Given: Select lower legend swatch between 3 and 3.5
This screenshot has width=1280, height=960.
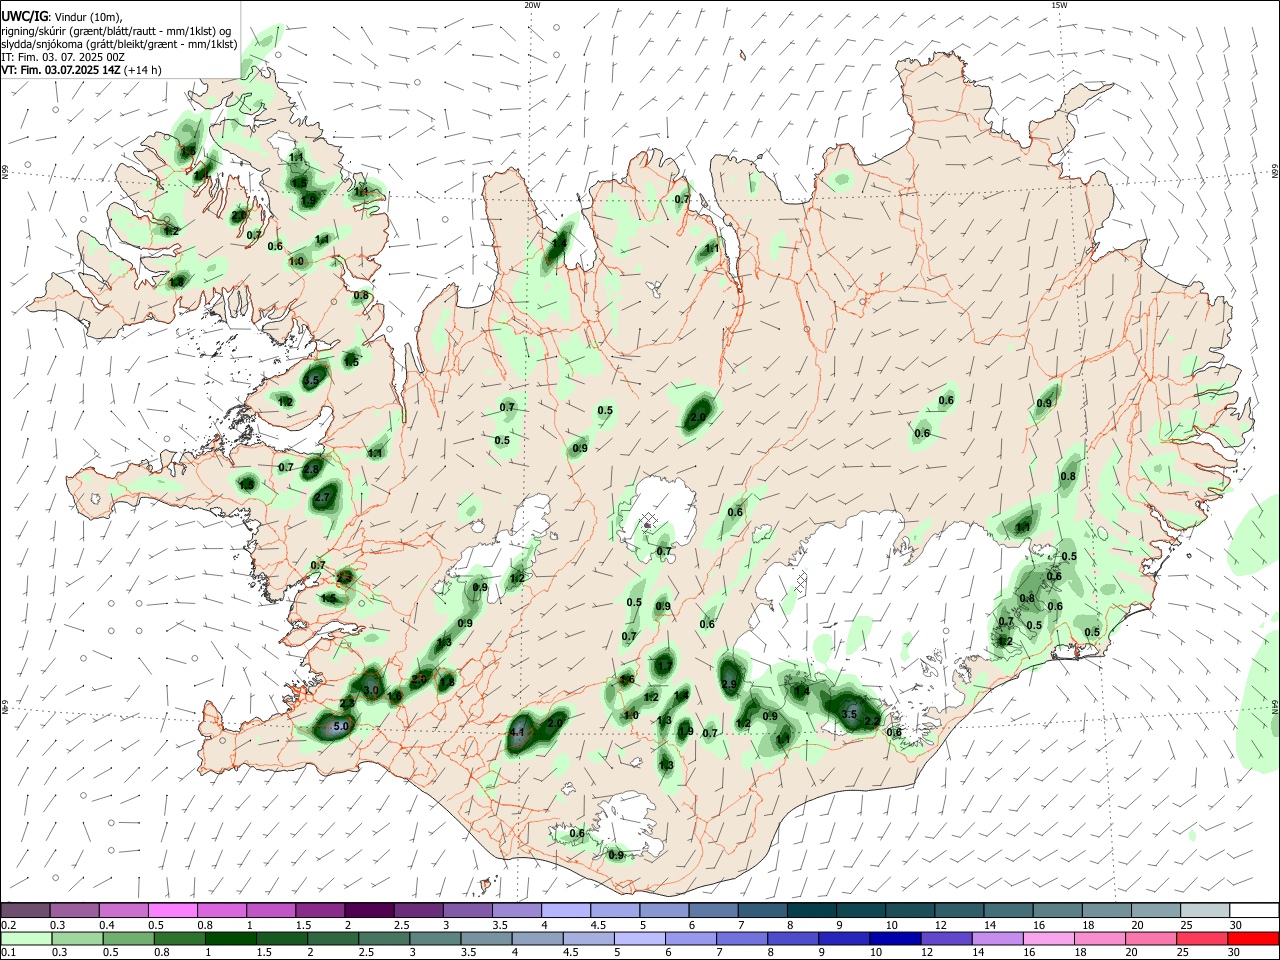Looking at the screenshot, I should click(434, 938).
